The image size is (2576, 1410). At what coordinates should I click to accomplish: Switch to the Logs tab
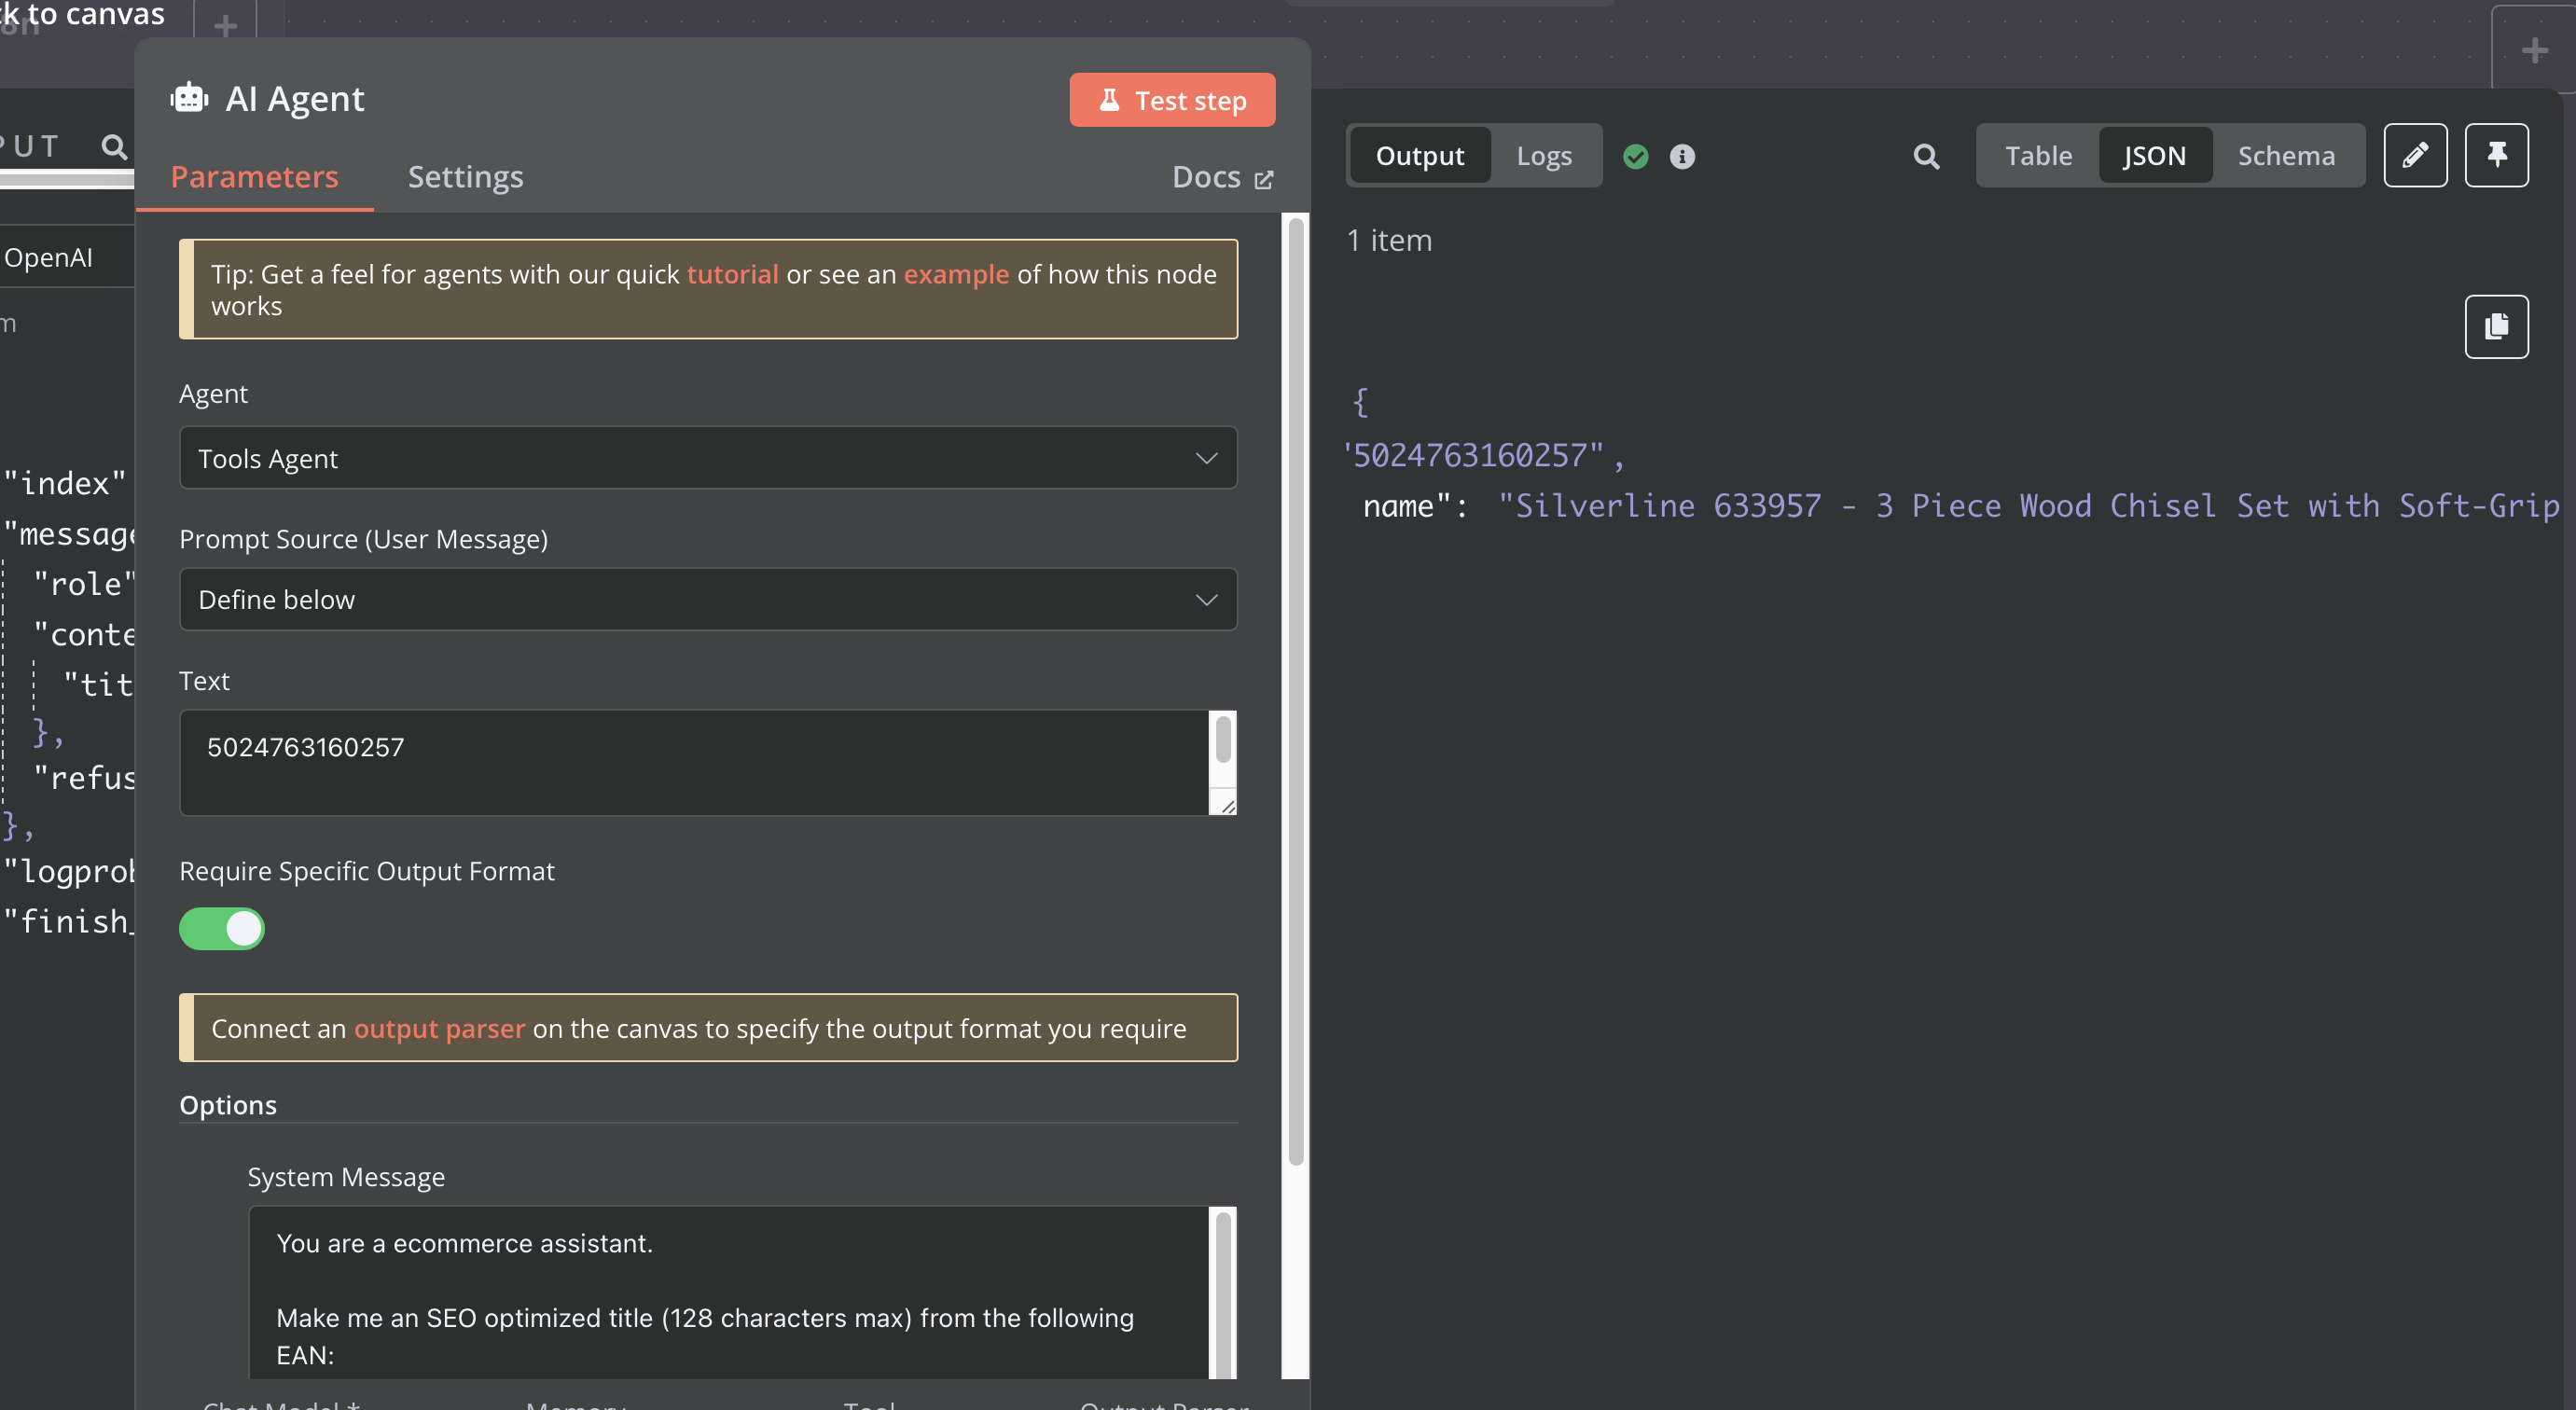click(x=1543, y=155)
